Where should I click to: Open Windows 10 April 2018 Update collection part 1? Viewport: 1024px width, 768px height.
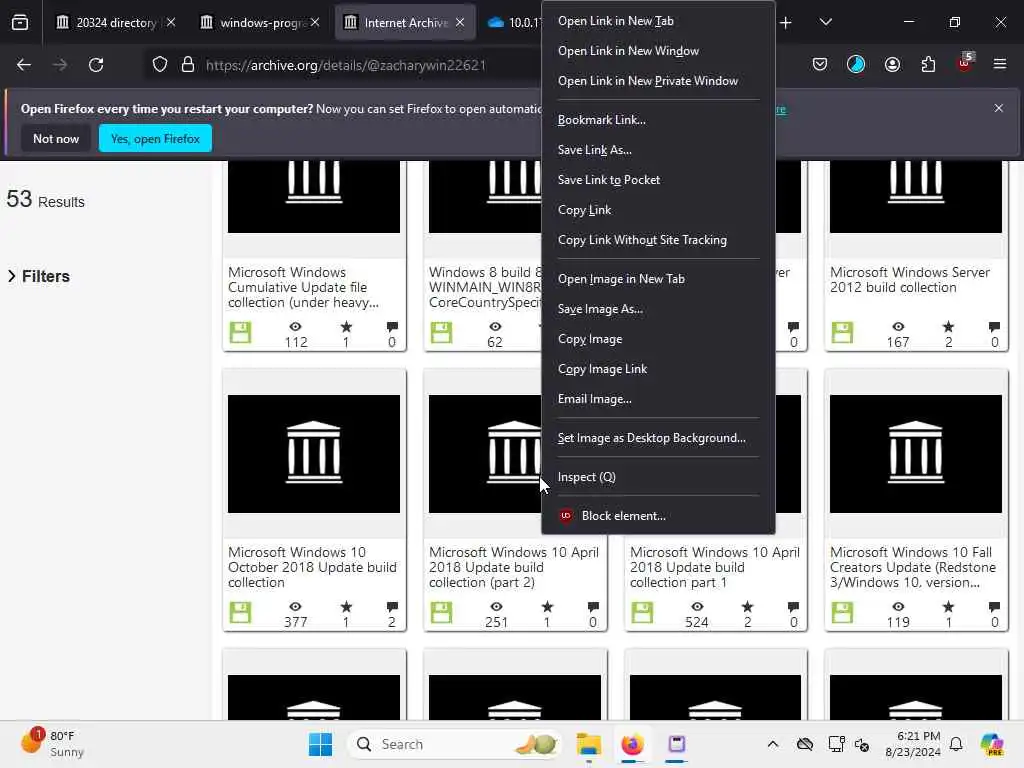coord(714,567)
